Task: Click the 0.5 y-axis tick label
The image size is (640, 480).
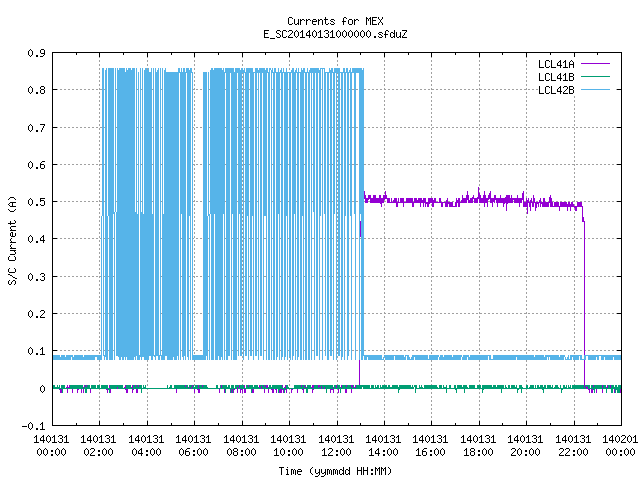Action: tap(36, 202)
